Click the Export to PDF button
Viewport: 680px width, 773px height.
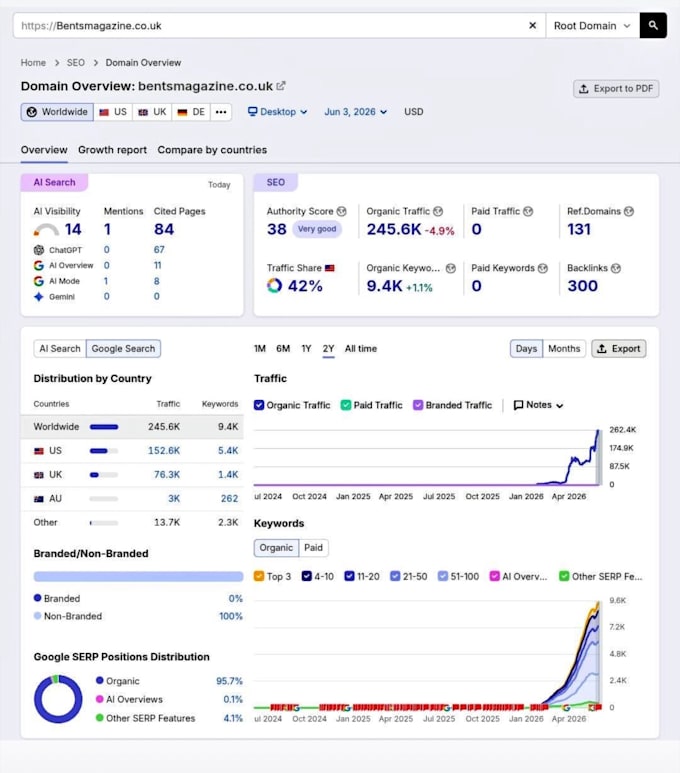click(616, 89)
